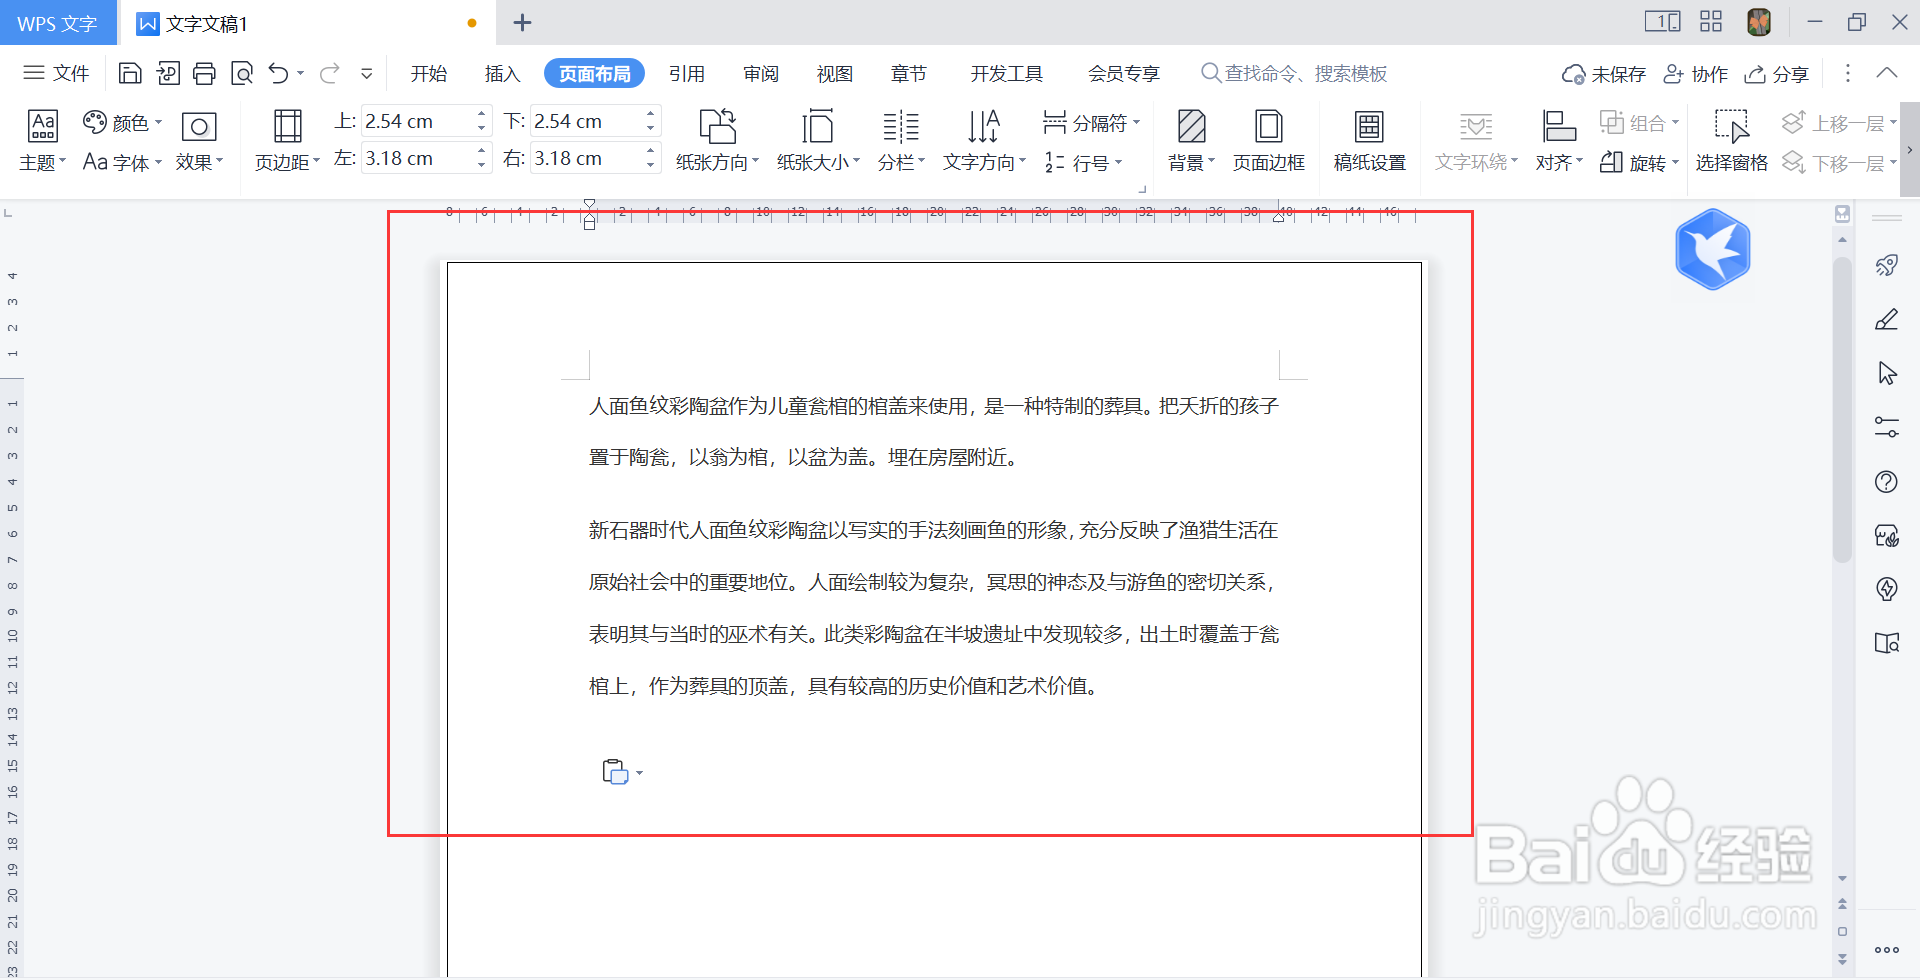Open 纸张方向 orientation dropdown
1920x980 pixels.
pos(717,141)
